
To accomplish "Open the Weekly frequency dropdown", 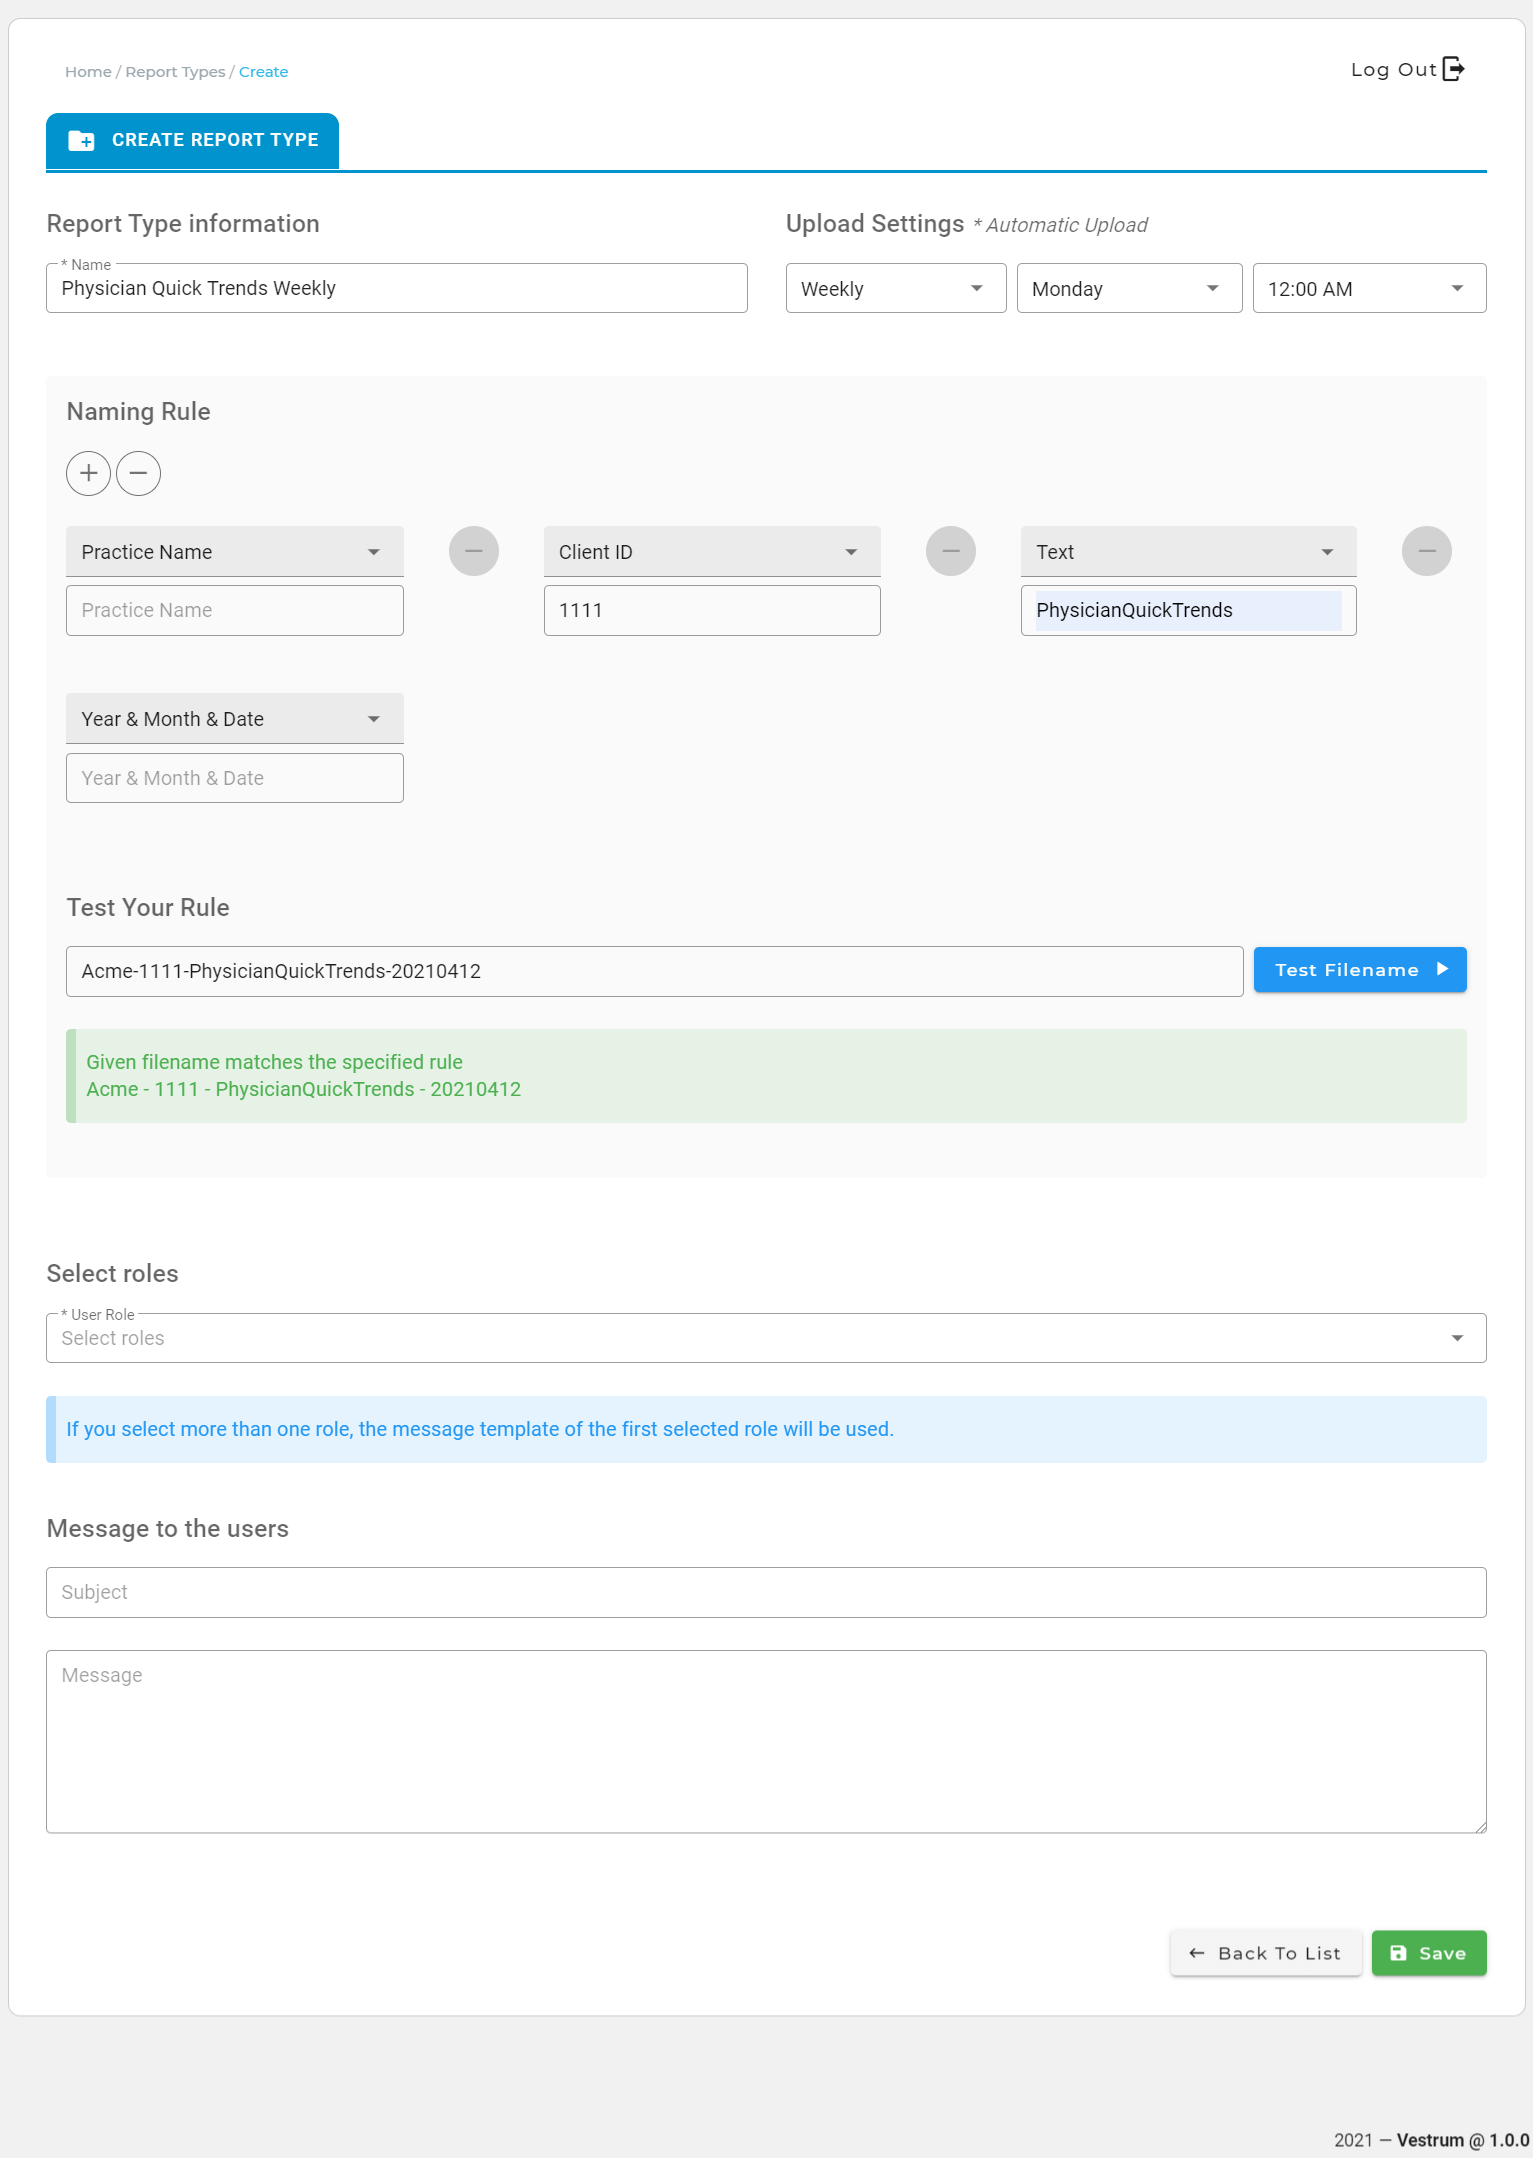I will pyautogui.click(x=896, y=288).
